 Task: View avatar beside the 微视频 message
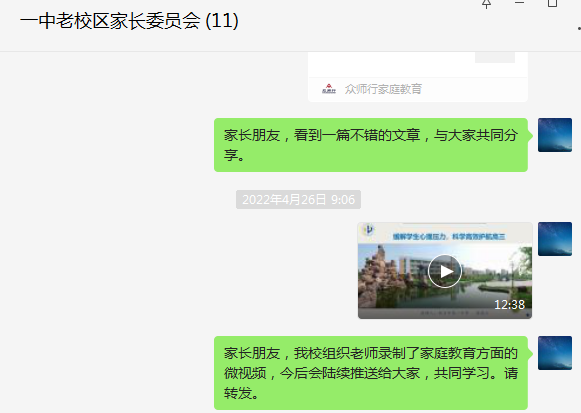(555, 353)
